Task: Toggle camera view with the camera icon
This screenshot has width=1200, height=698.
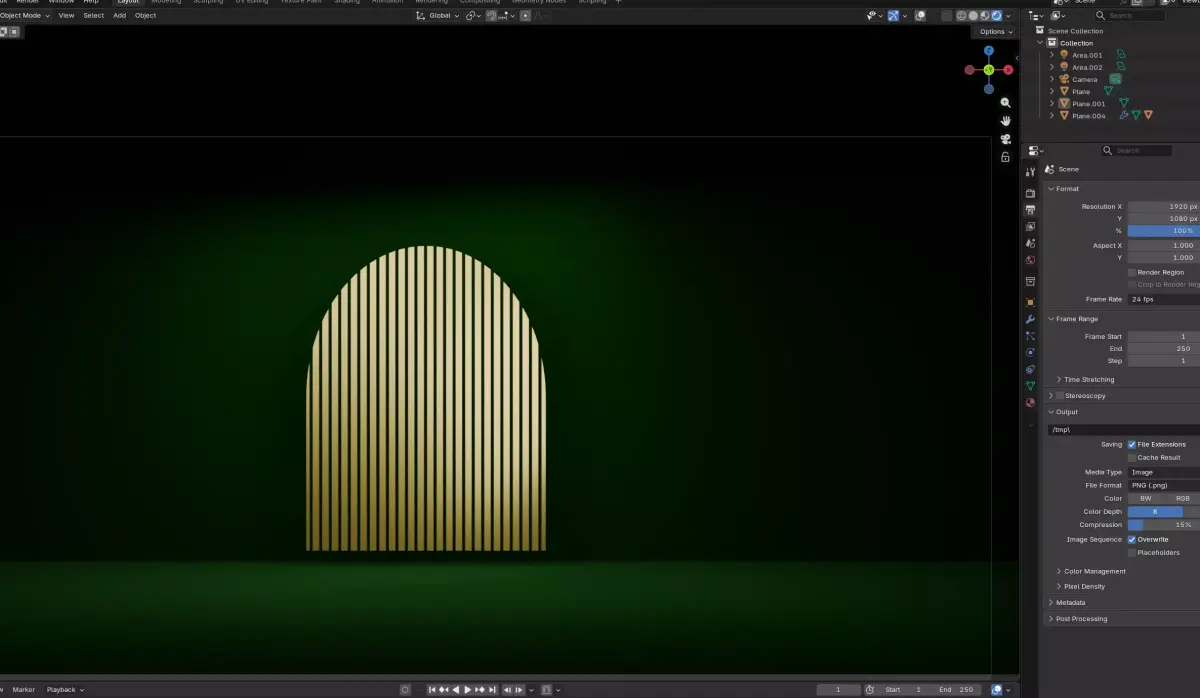Action: 1005,139
